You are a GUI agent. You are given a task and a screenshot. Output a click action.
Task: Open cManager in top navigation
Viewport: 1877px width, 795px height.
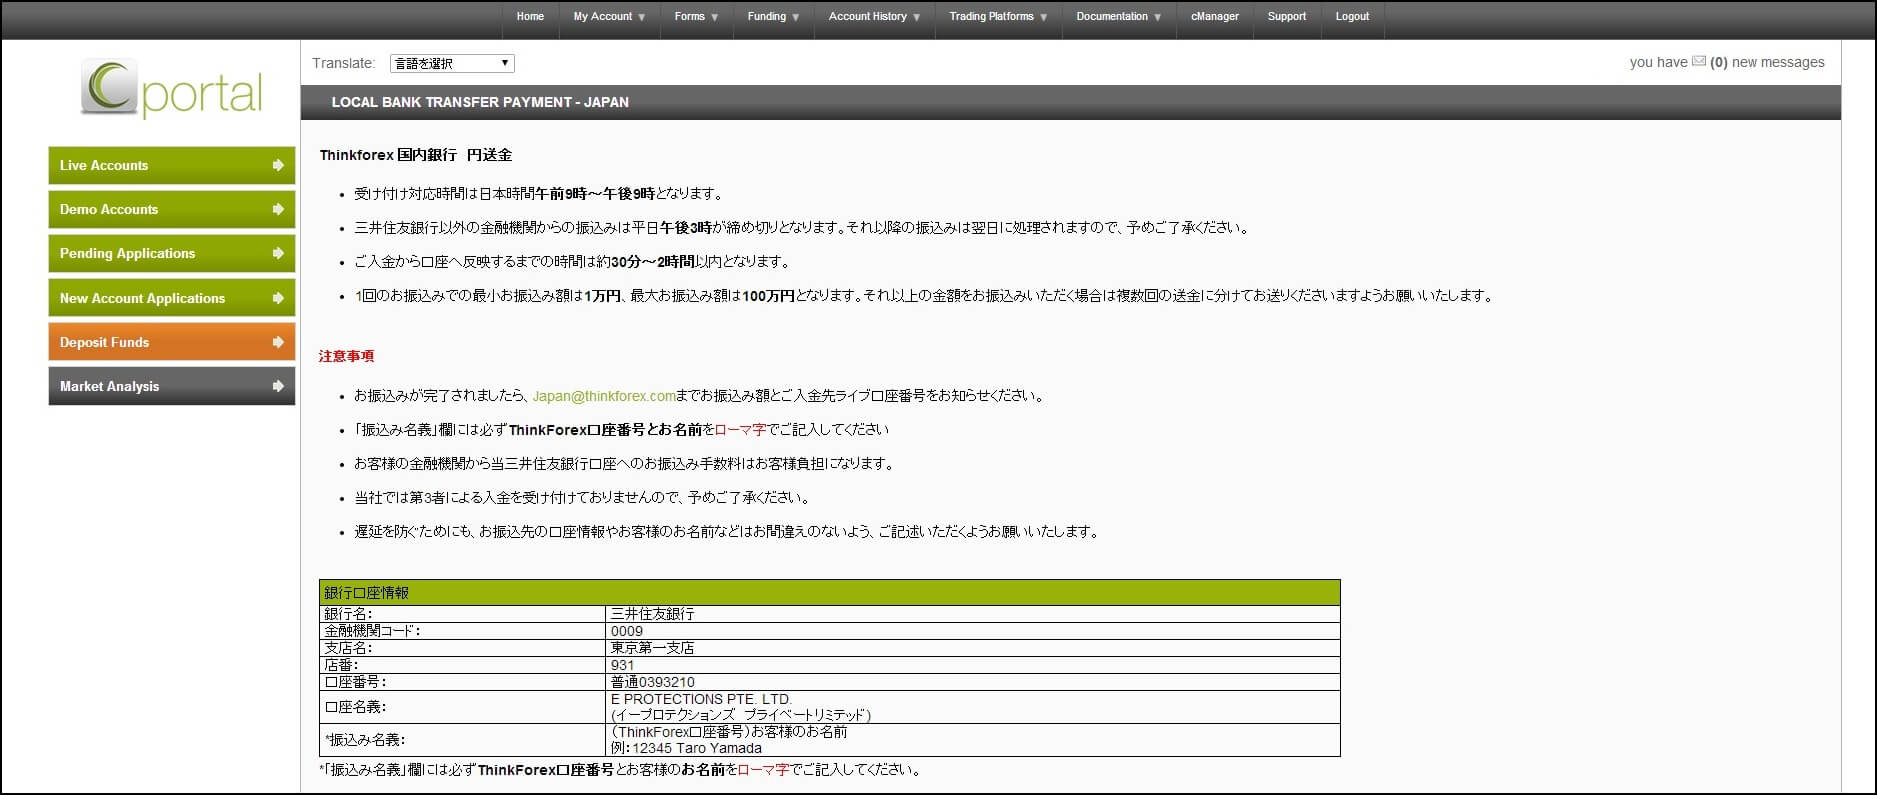point(1214,16)
